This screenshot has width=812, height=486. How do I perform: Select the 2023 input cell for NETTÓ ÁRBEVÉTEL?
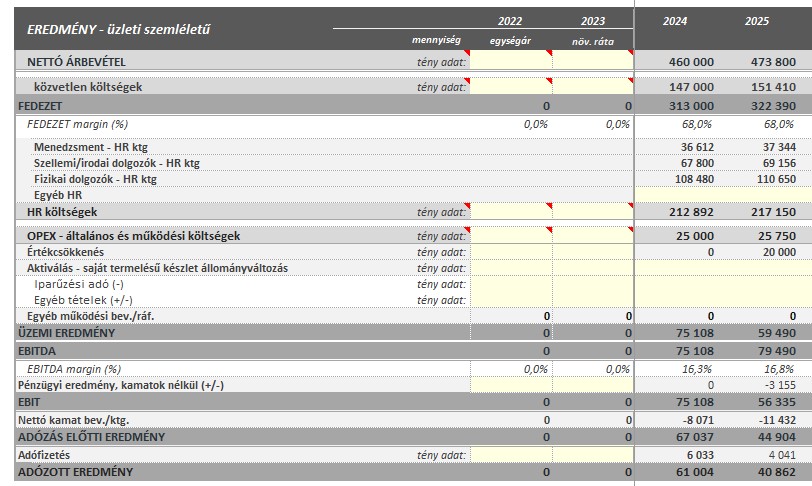click(x=593, y=62)
